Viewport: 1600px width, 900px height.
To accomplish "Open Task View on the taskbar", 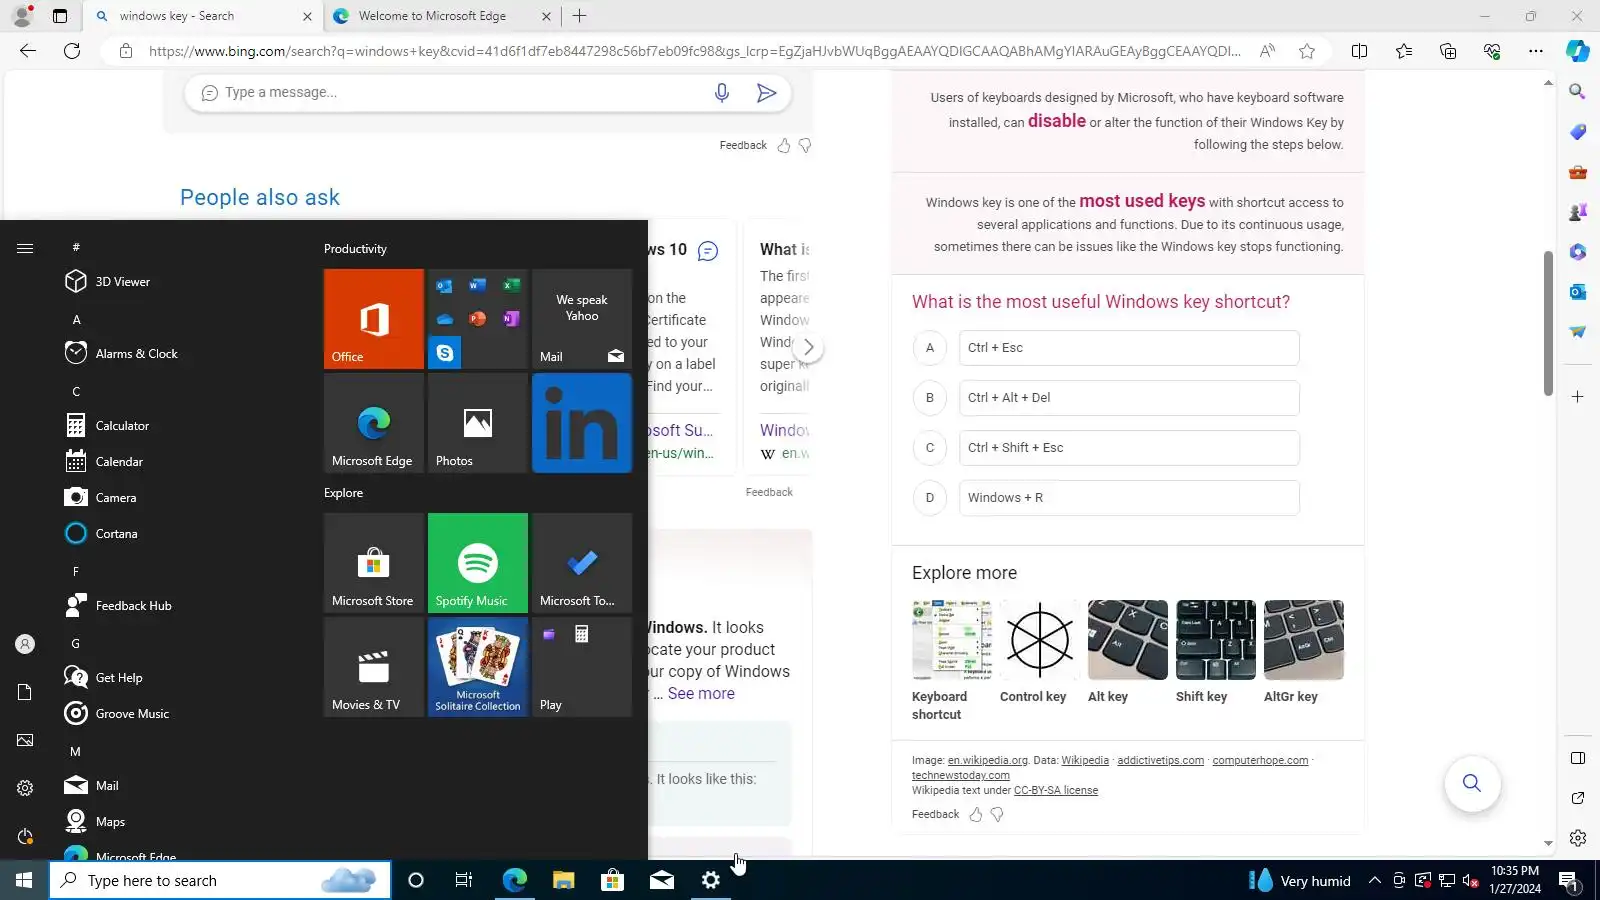I will [x=464, y=880].
